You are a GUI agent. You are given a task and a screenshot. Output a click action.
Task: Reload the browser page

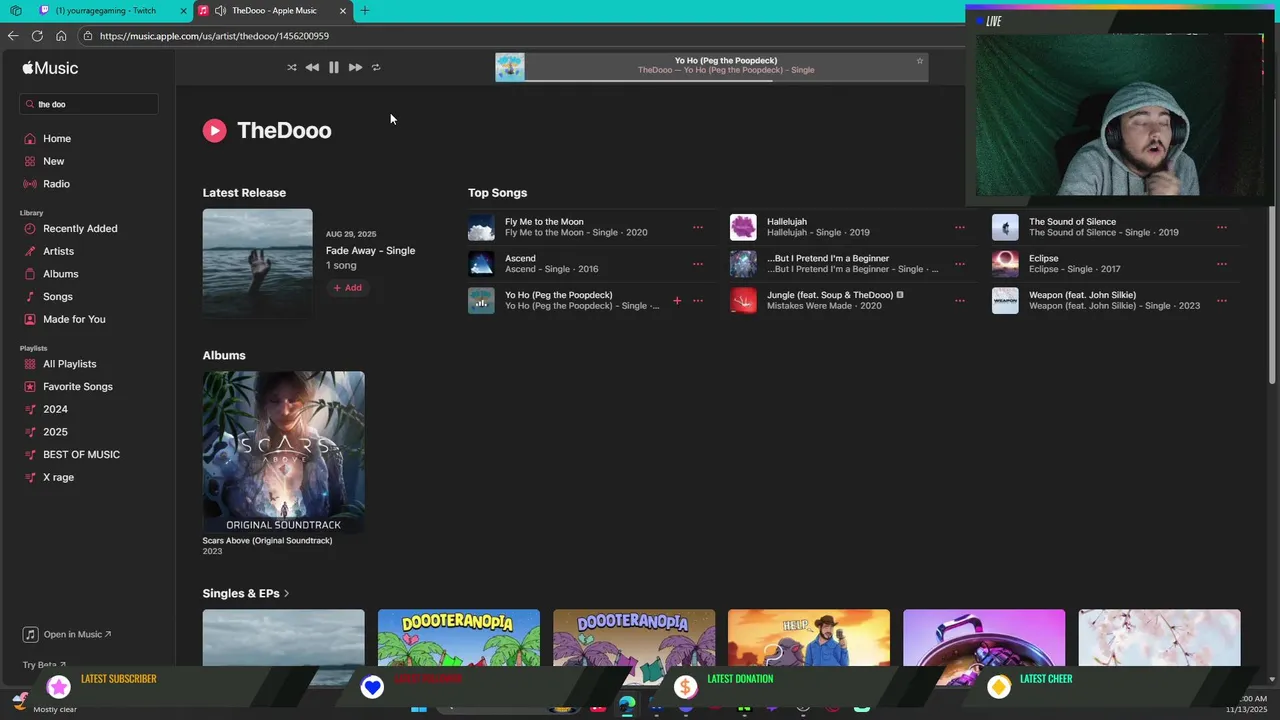[37, 36]
